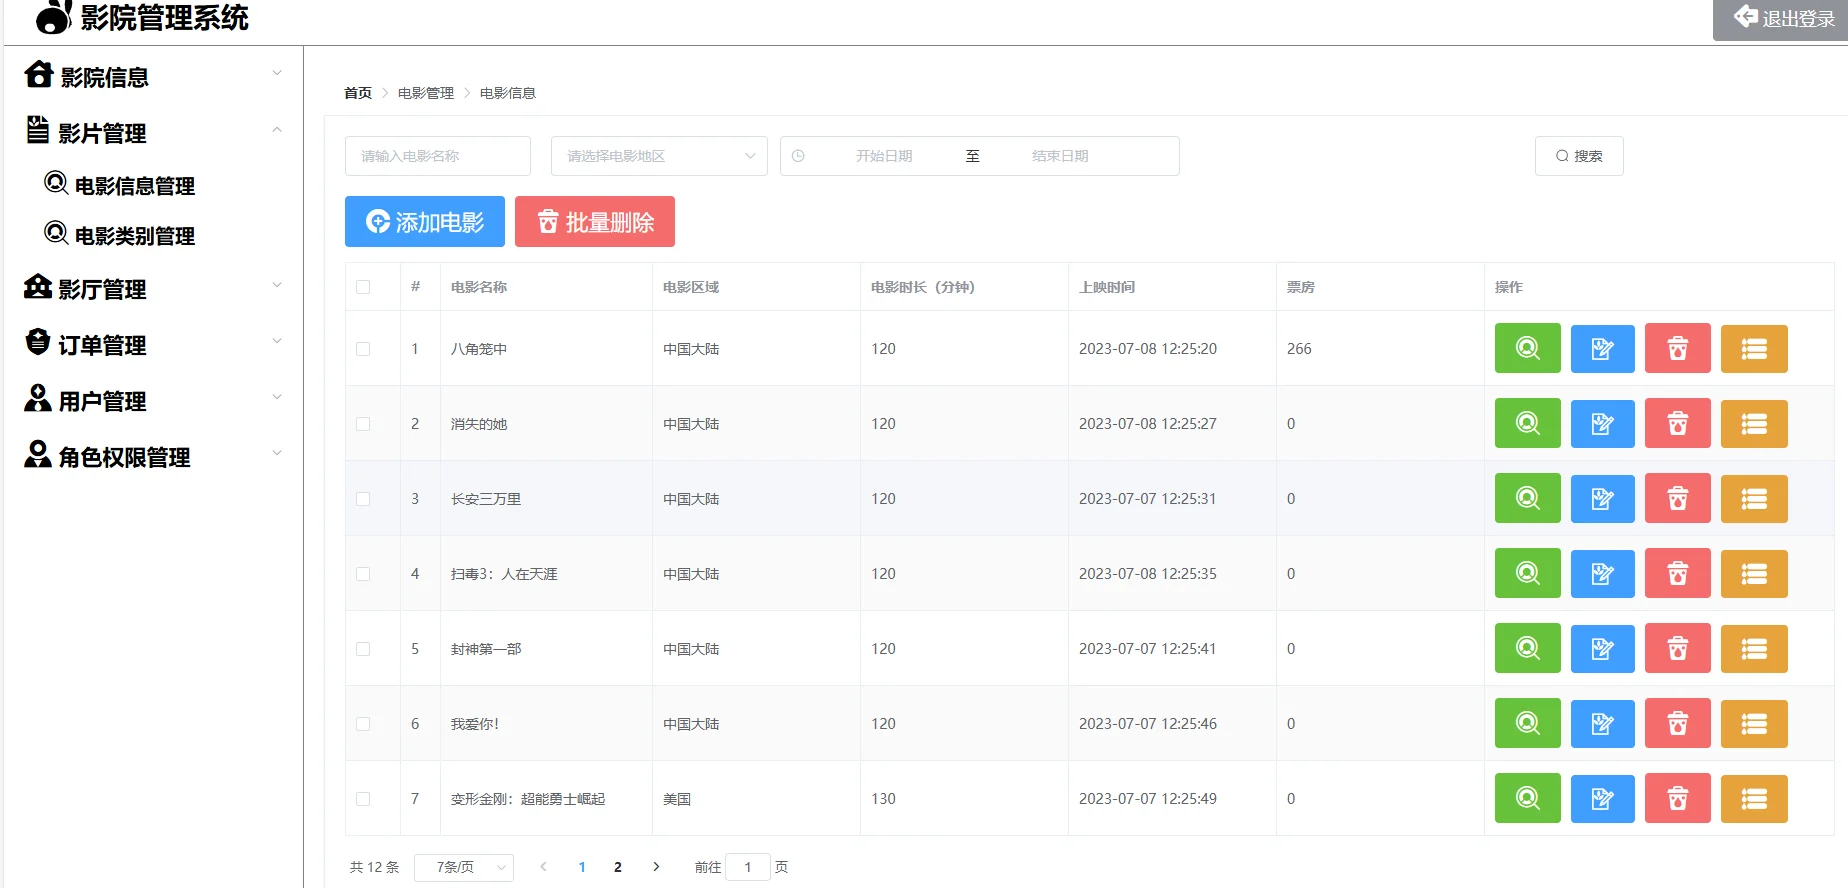View details of 长安三万里
Screen dimensions: 1848x888
[1527, 498]
